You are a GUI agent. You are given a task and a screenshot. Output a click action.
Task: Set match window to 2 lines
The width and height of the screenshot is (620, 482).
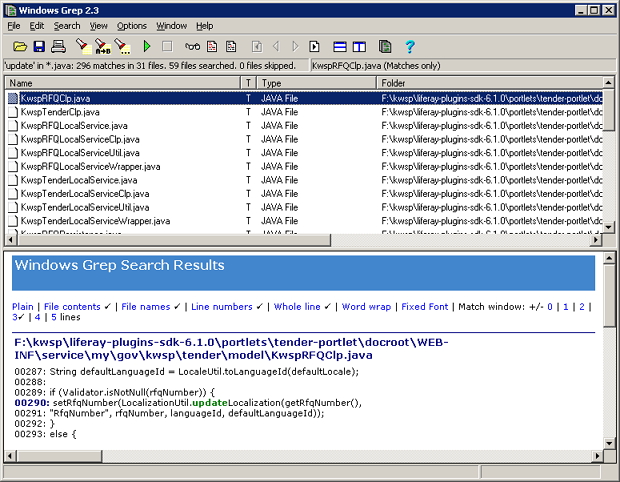(x=582, y=307)
